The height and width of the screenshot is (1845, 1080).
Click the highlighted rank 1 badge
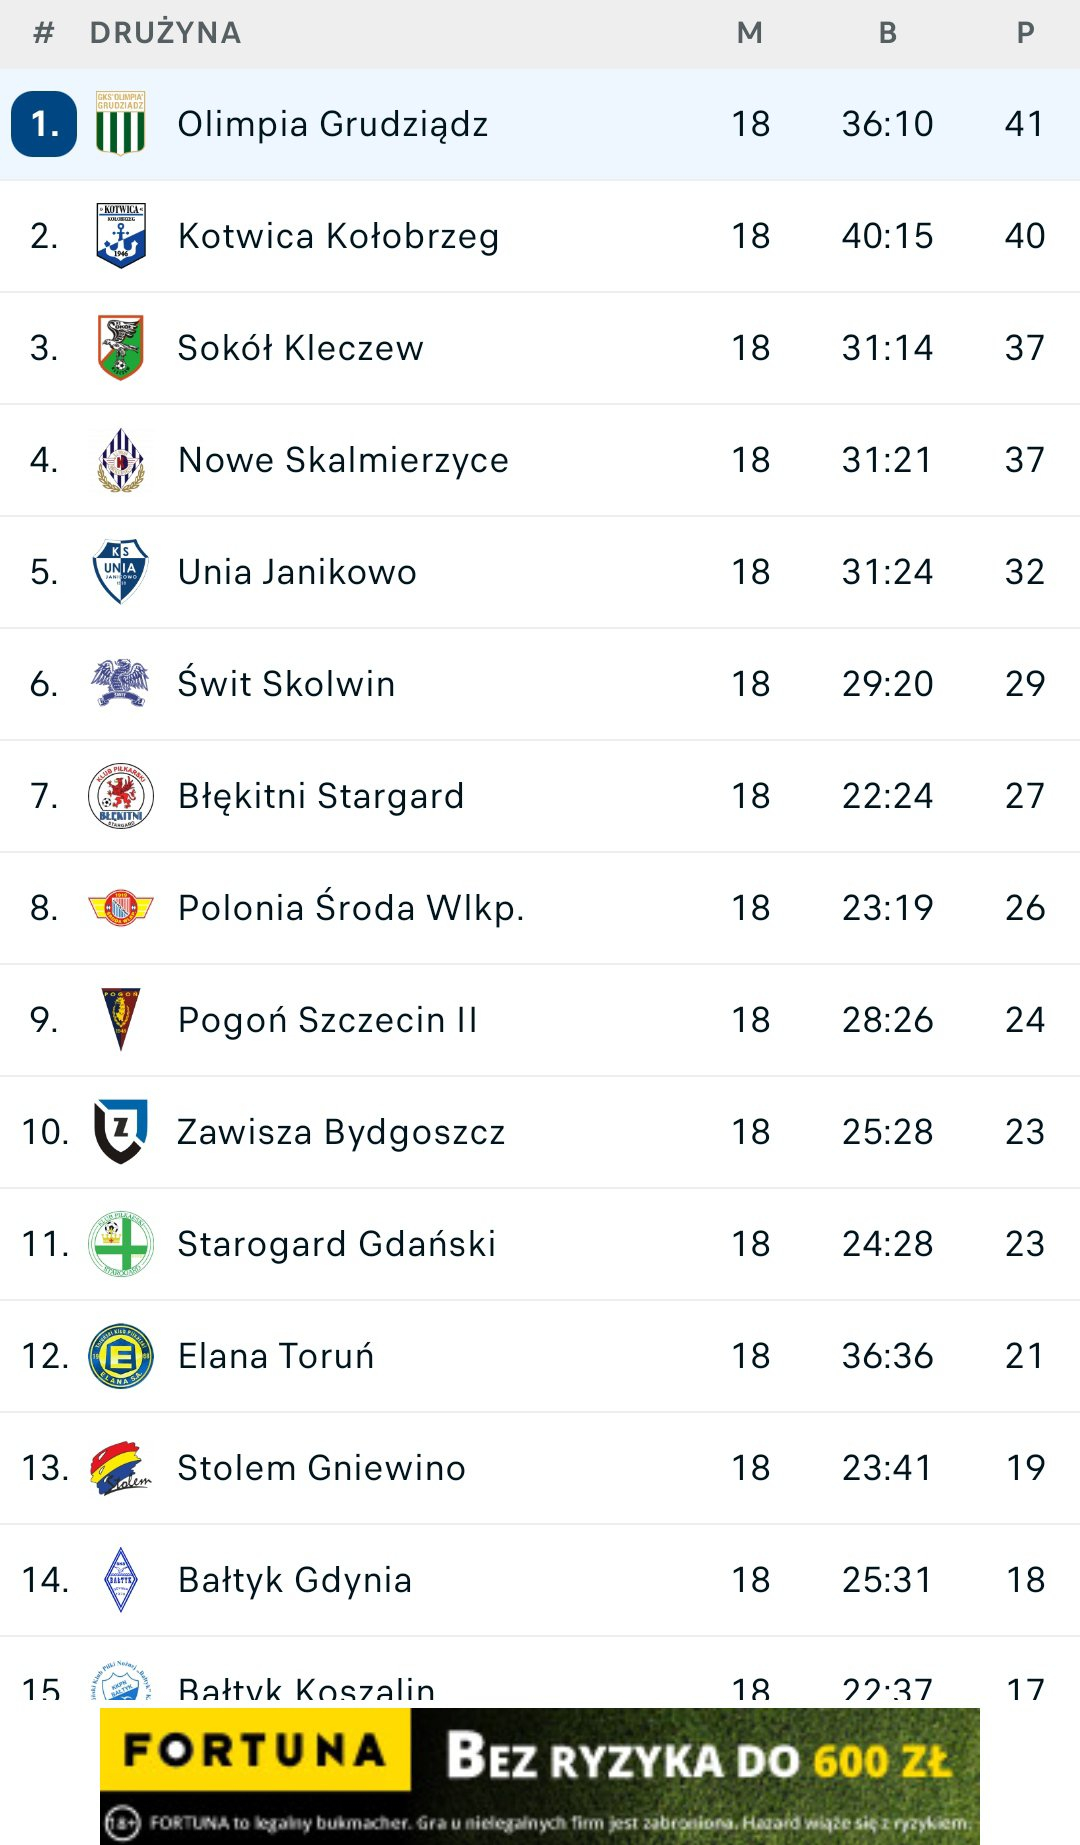(x=44, y=124)
